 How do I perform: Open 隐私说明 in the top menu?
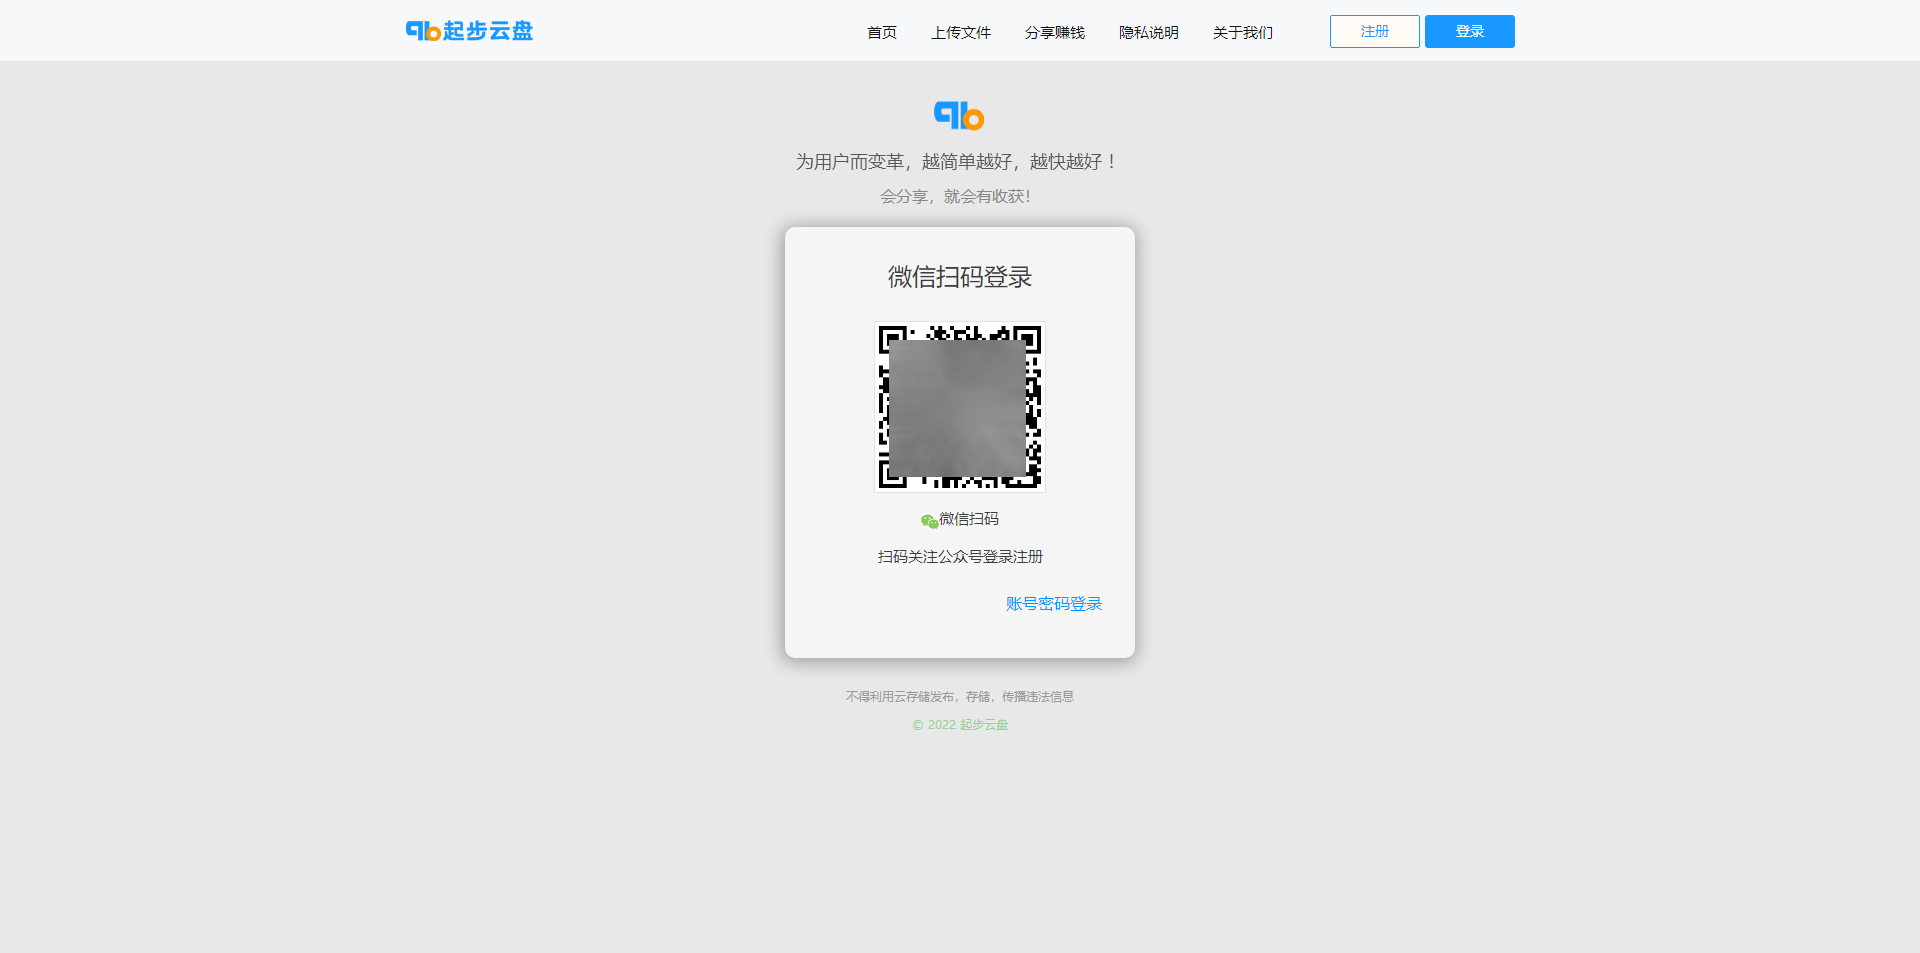click(x=1149, y=32)
